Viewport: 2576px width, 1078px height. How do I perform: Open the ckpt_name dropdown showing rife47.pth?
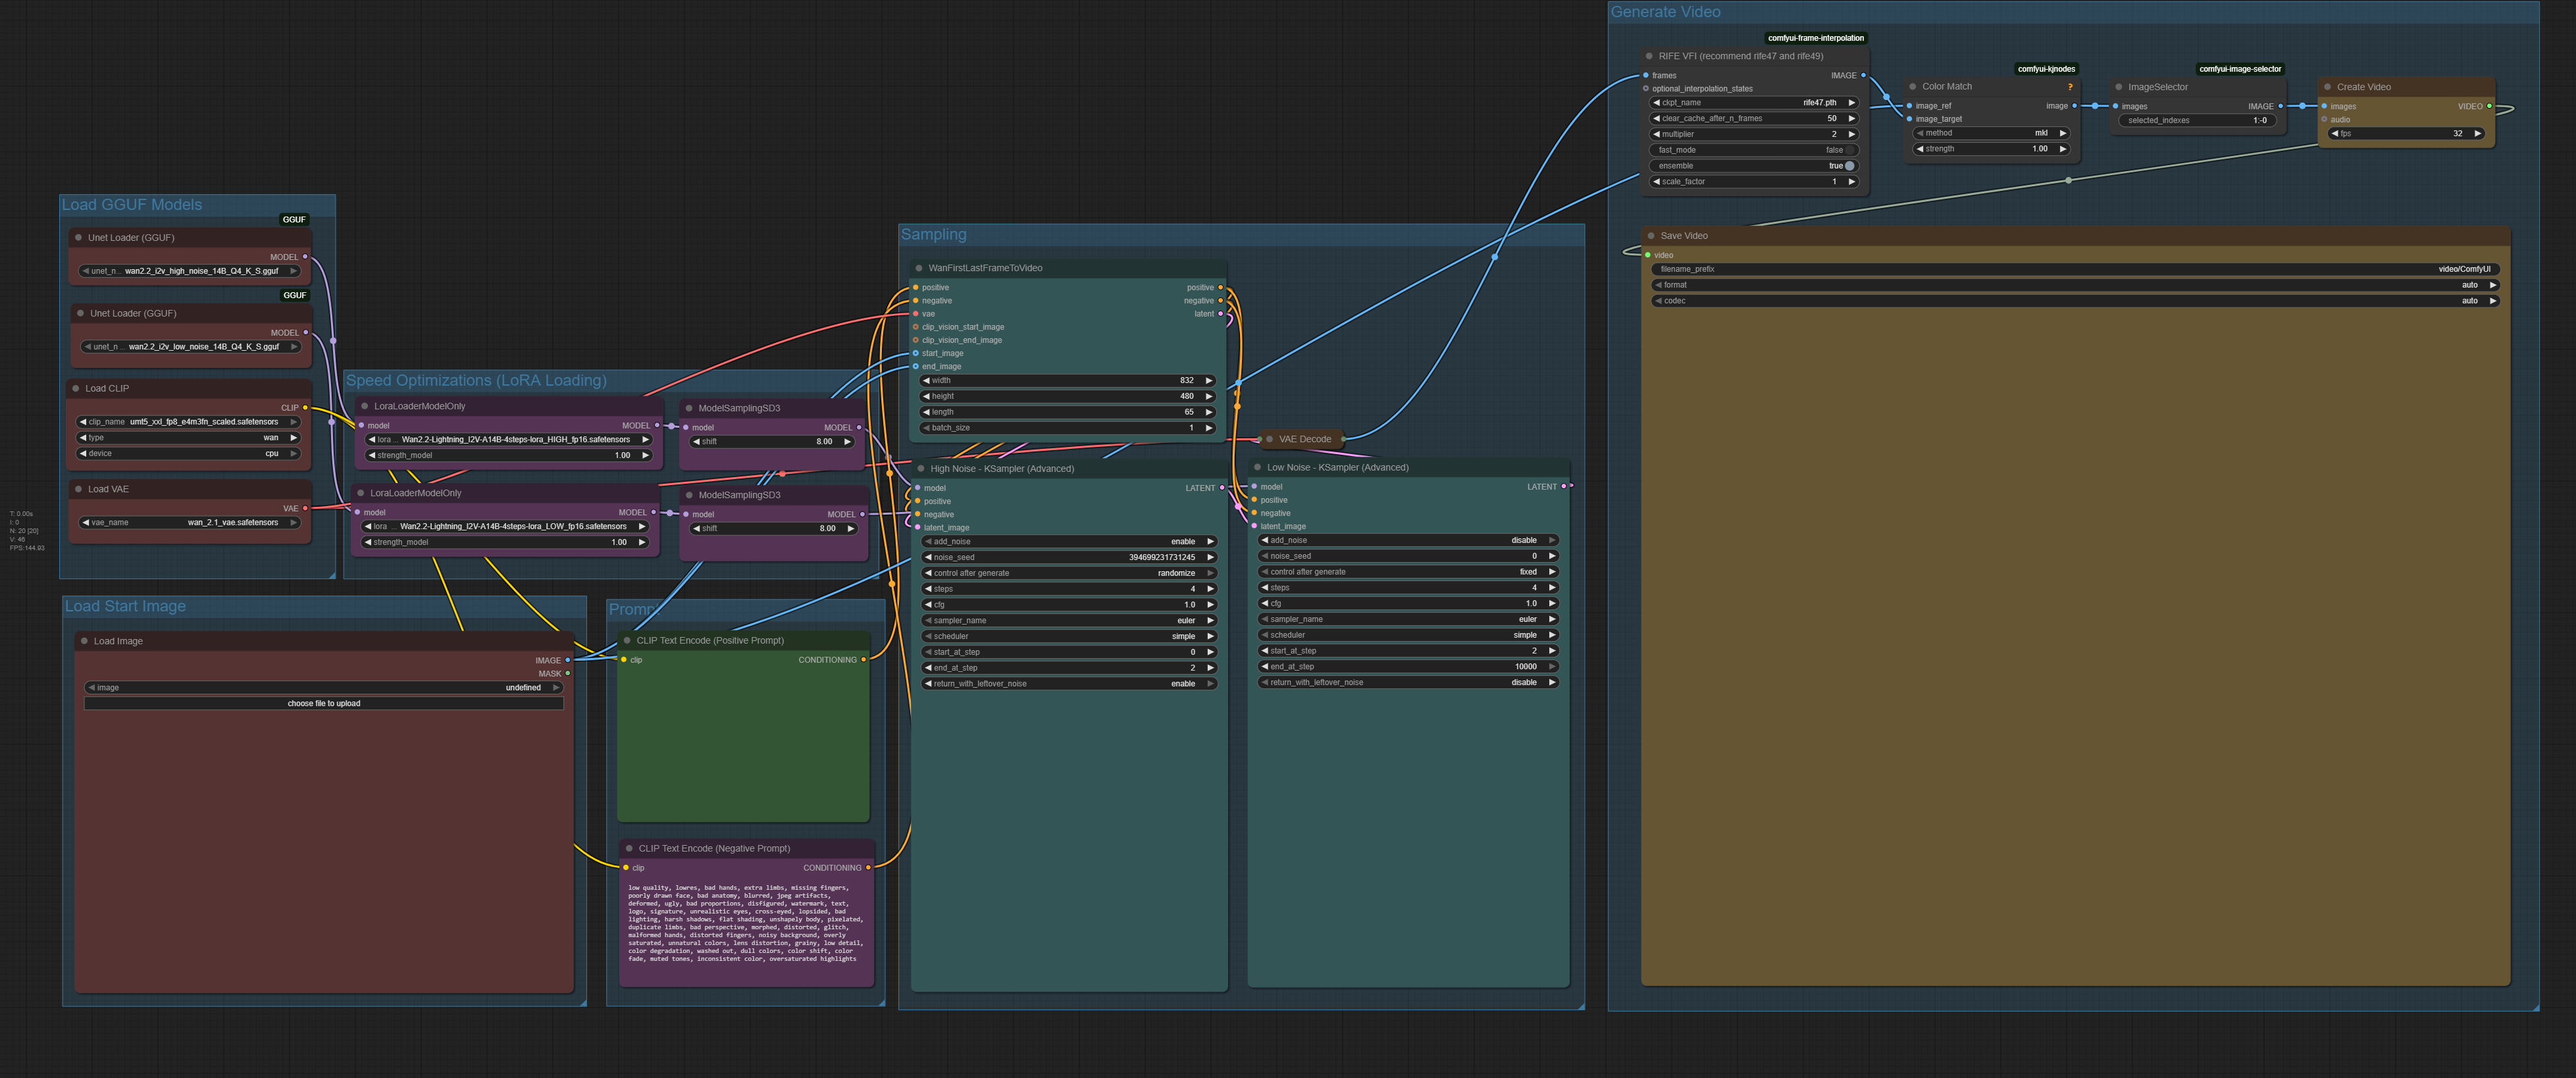pos(1755,102)
